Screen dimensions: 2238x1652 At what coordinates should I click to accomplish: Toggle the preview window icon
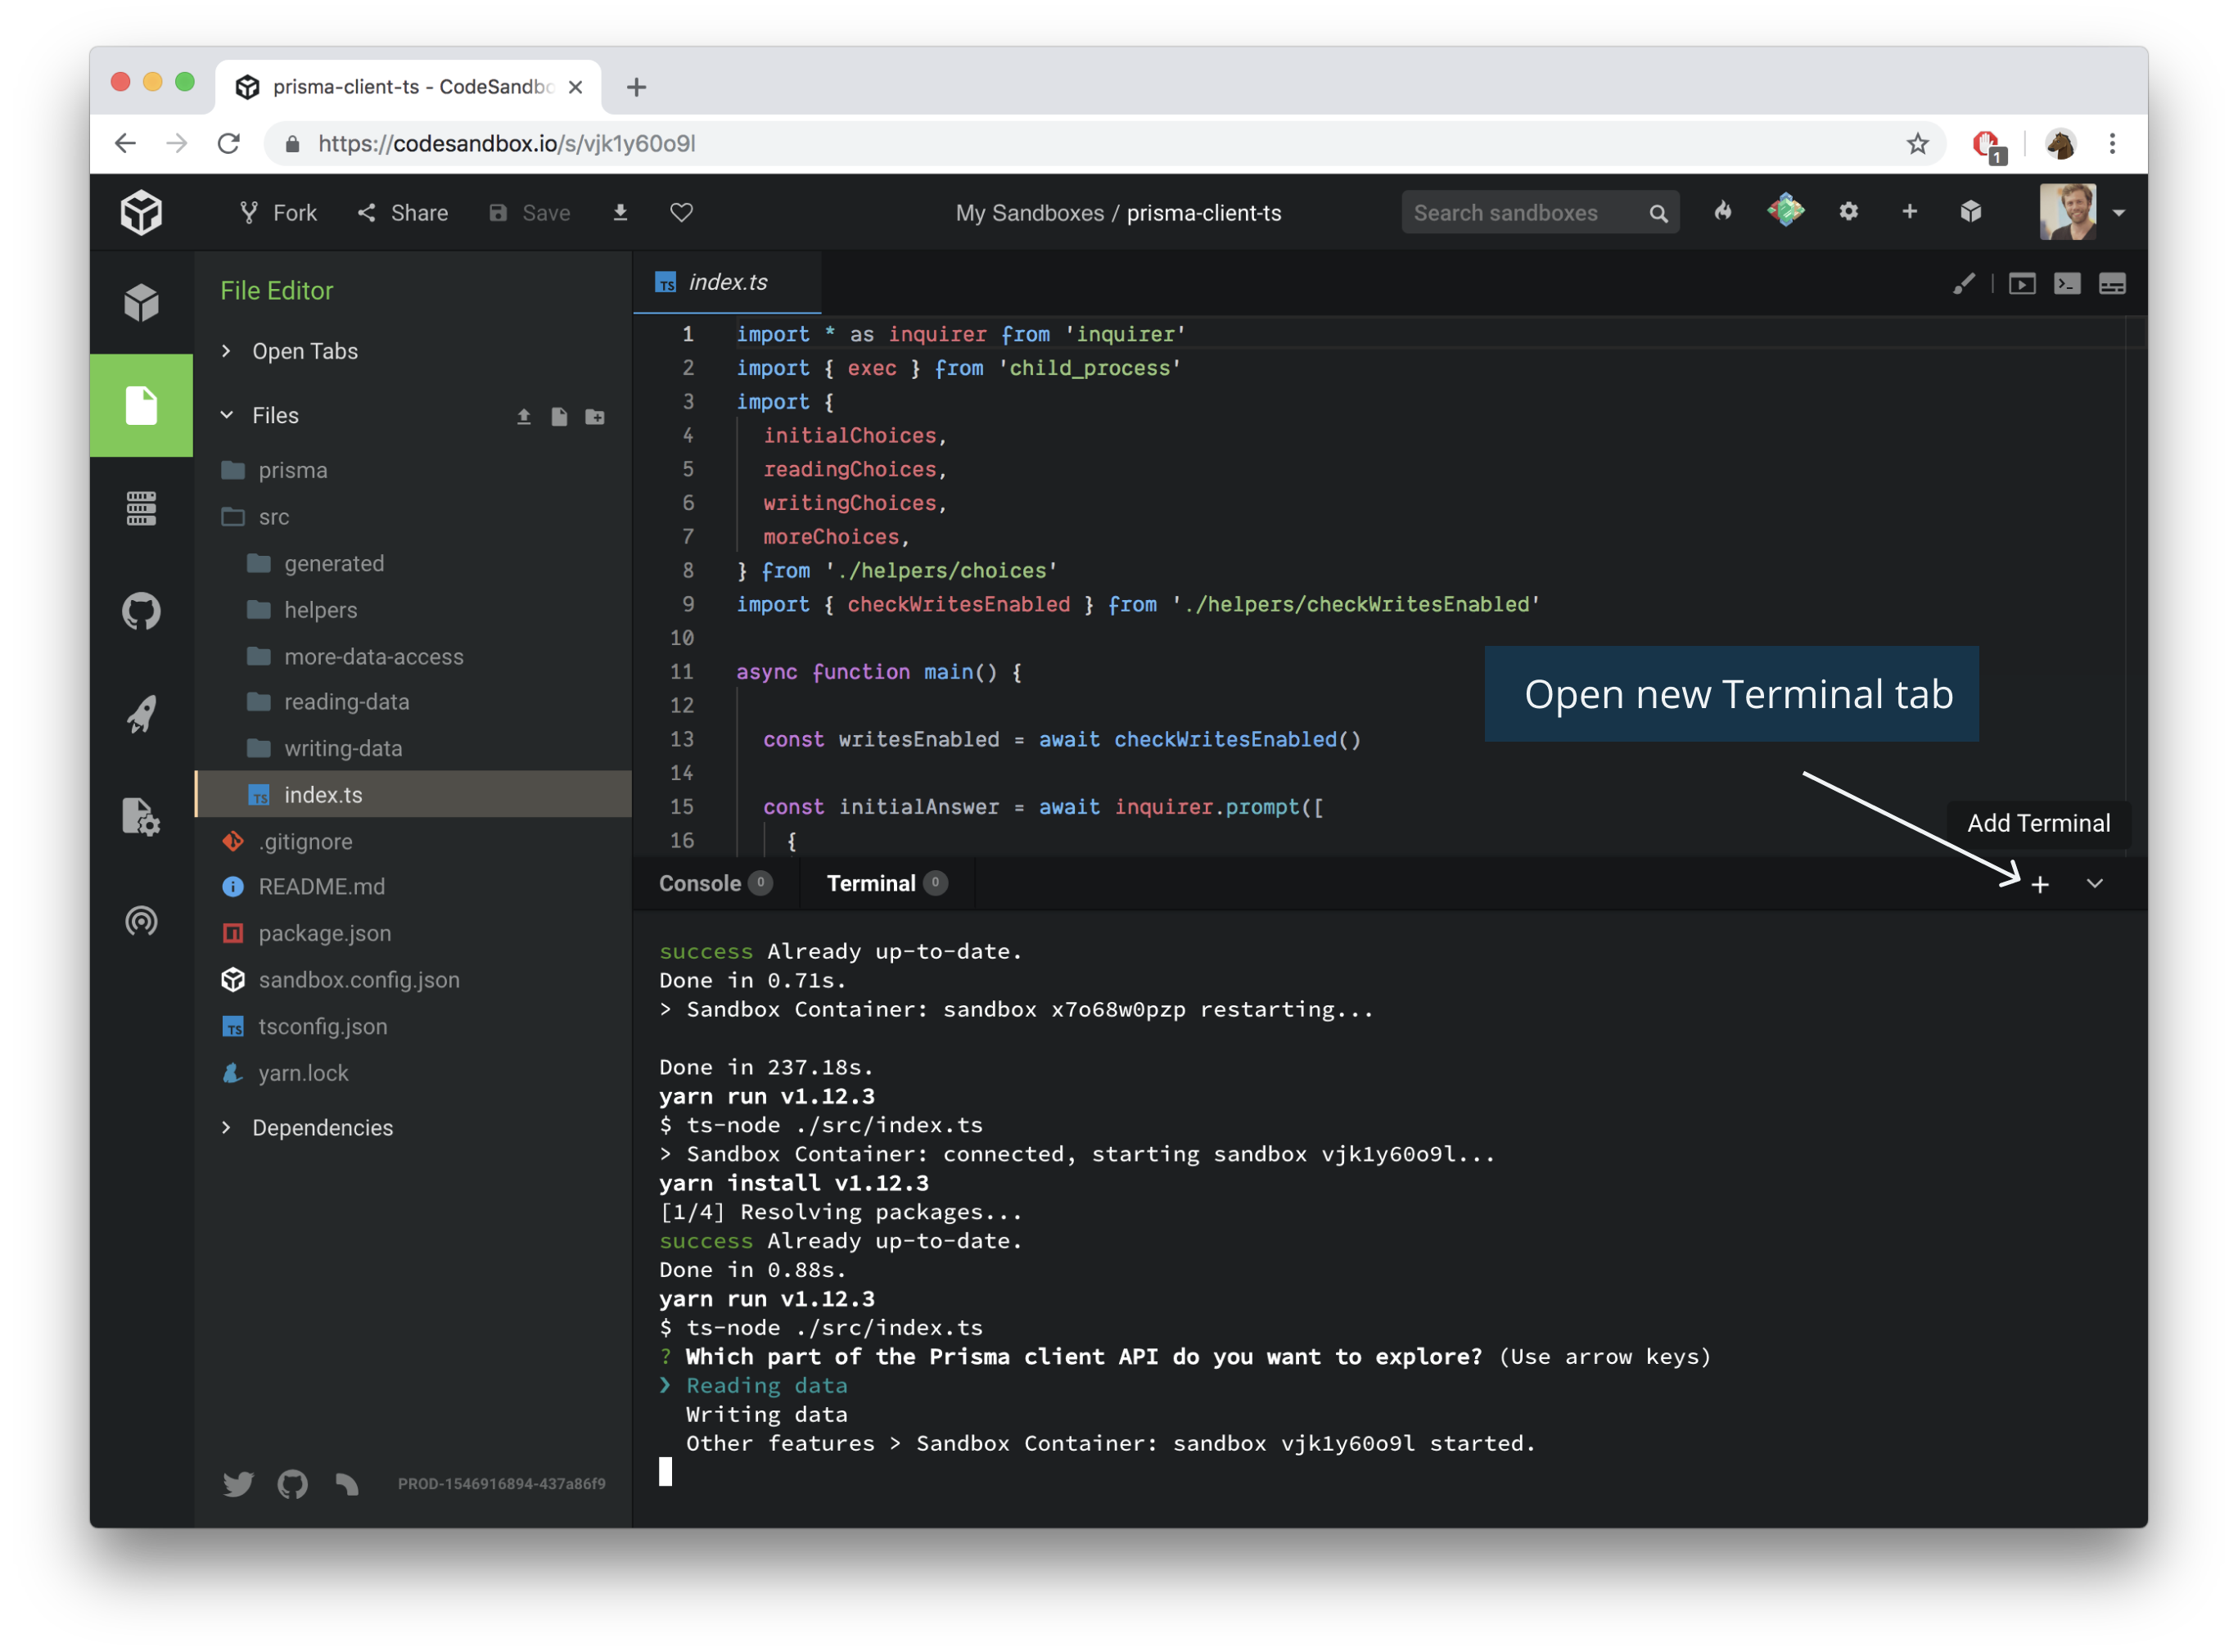point(2021,284)
